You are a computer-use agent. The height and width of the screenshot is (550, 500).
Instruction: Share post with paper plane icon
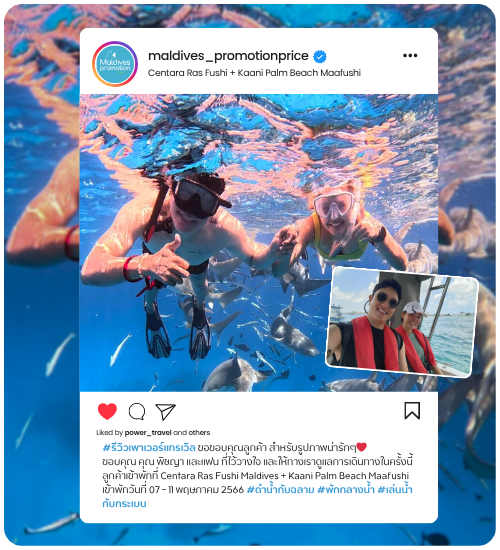point(165,411)
